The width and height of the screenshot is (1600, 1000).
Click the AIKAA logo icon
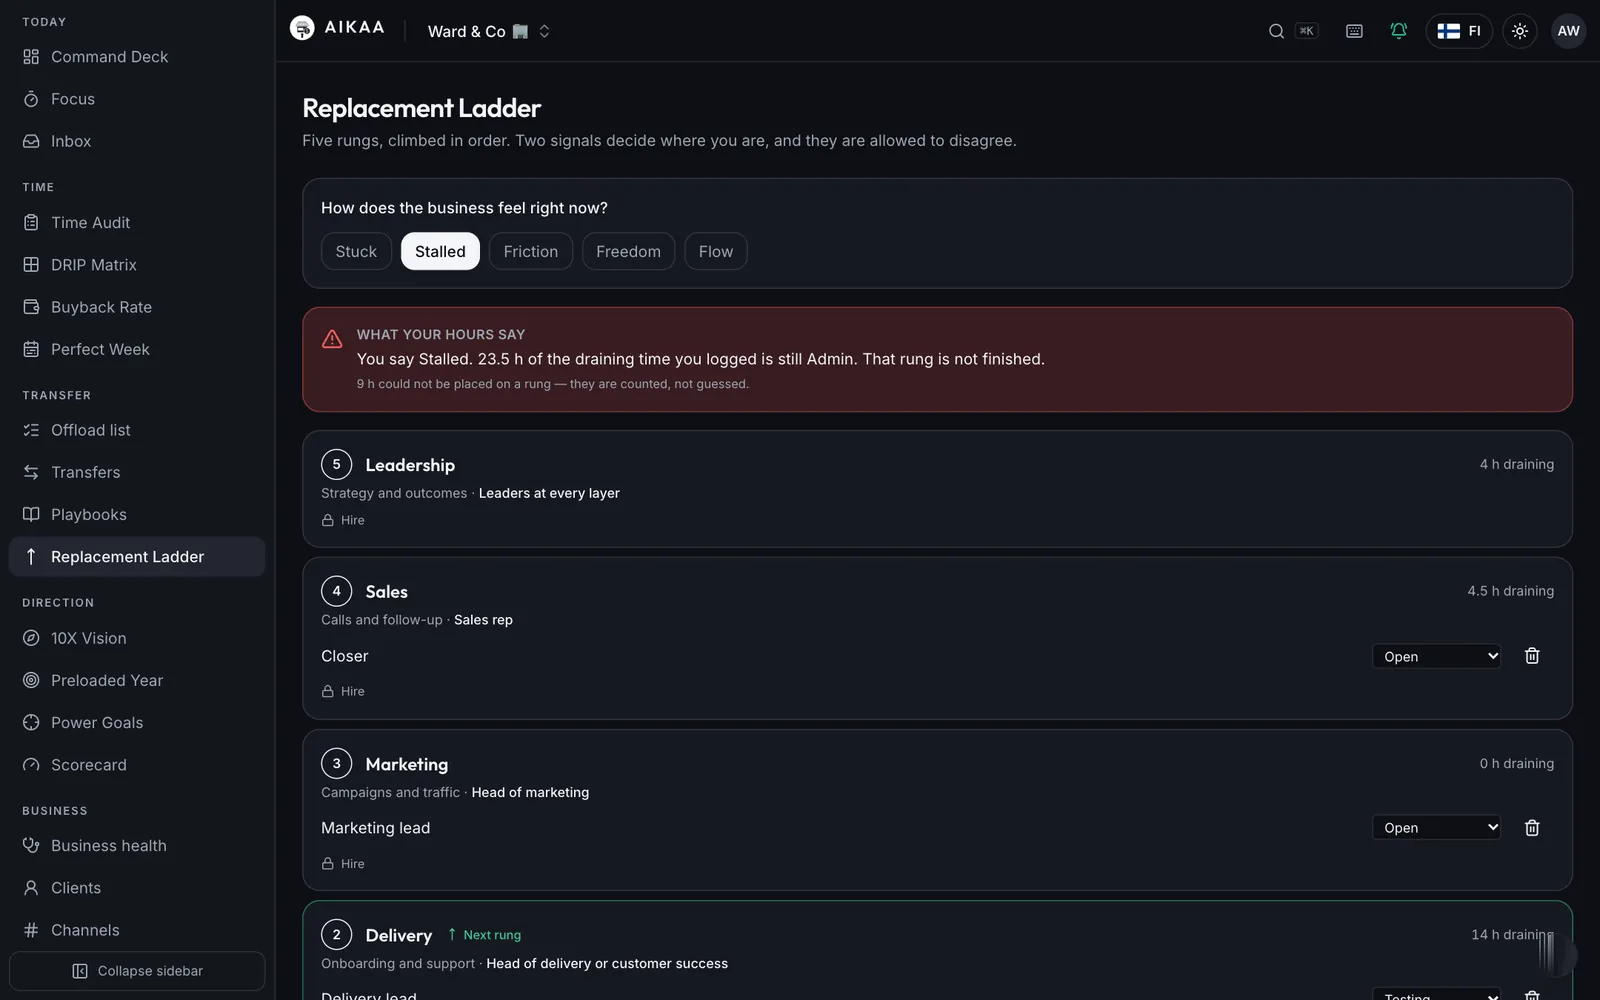pyautogui.click(x=302, y=29)
